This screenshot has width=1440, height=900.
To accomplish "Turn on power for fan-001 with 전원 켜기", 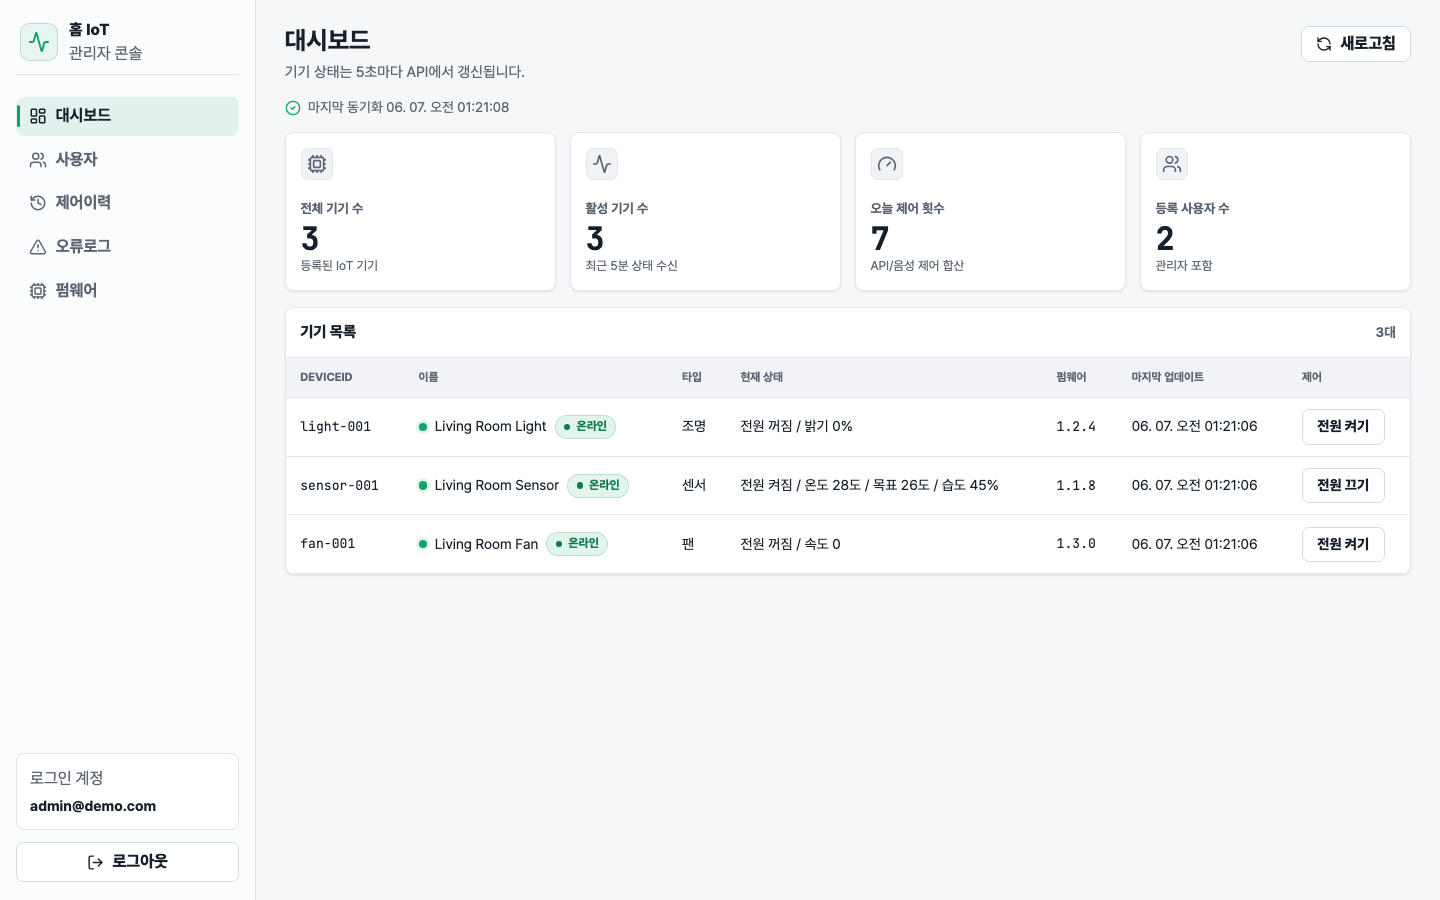I will pos(1343,544).
